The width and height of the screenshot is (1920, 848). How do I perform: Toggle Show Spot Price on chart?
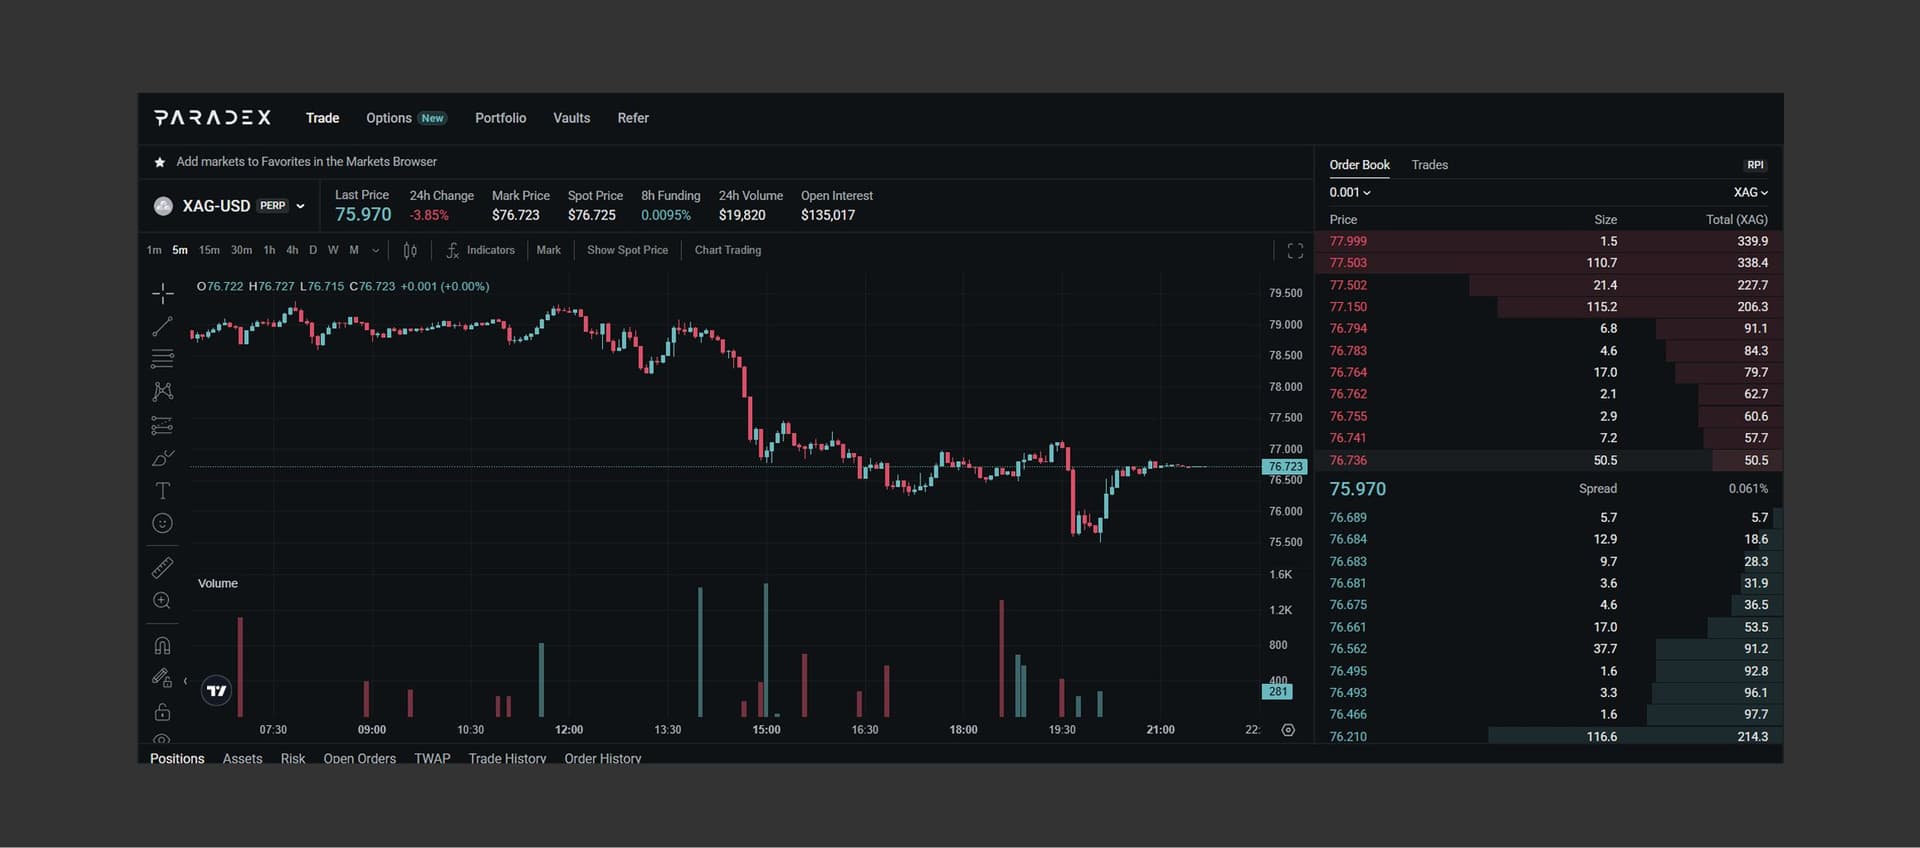(x=627, y=250)
